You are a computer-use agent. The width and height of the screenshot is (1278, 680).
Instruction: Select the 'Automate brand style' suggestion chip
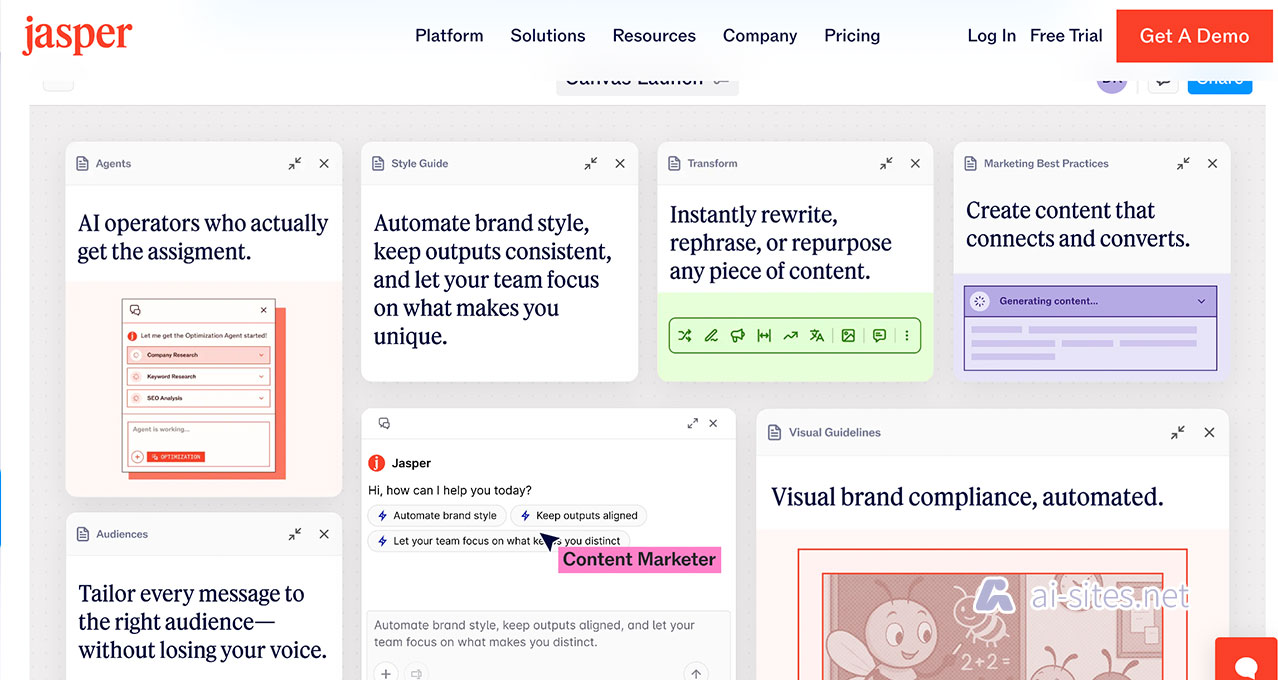[x=436, y=516]
